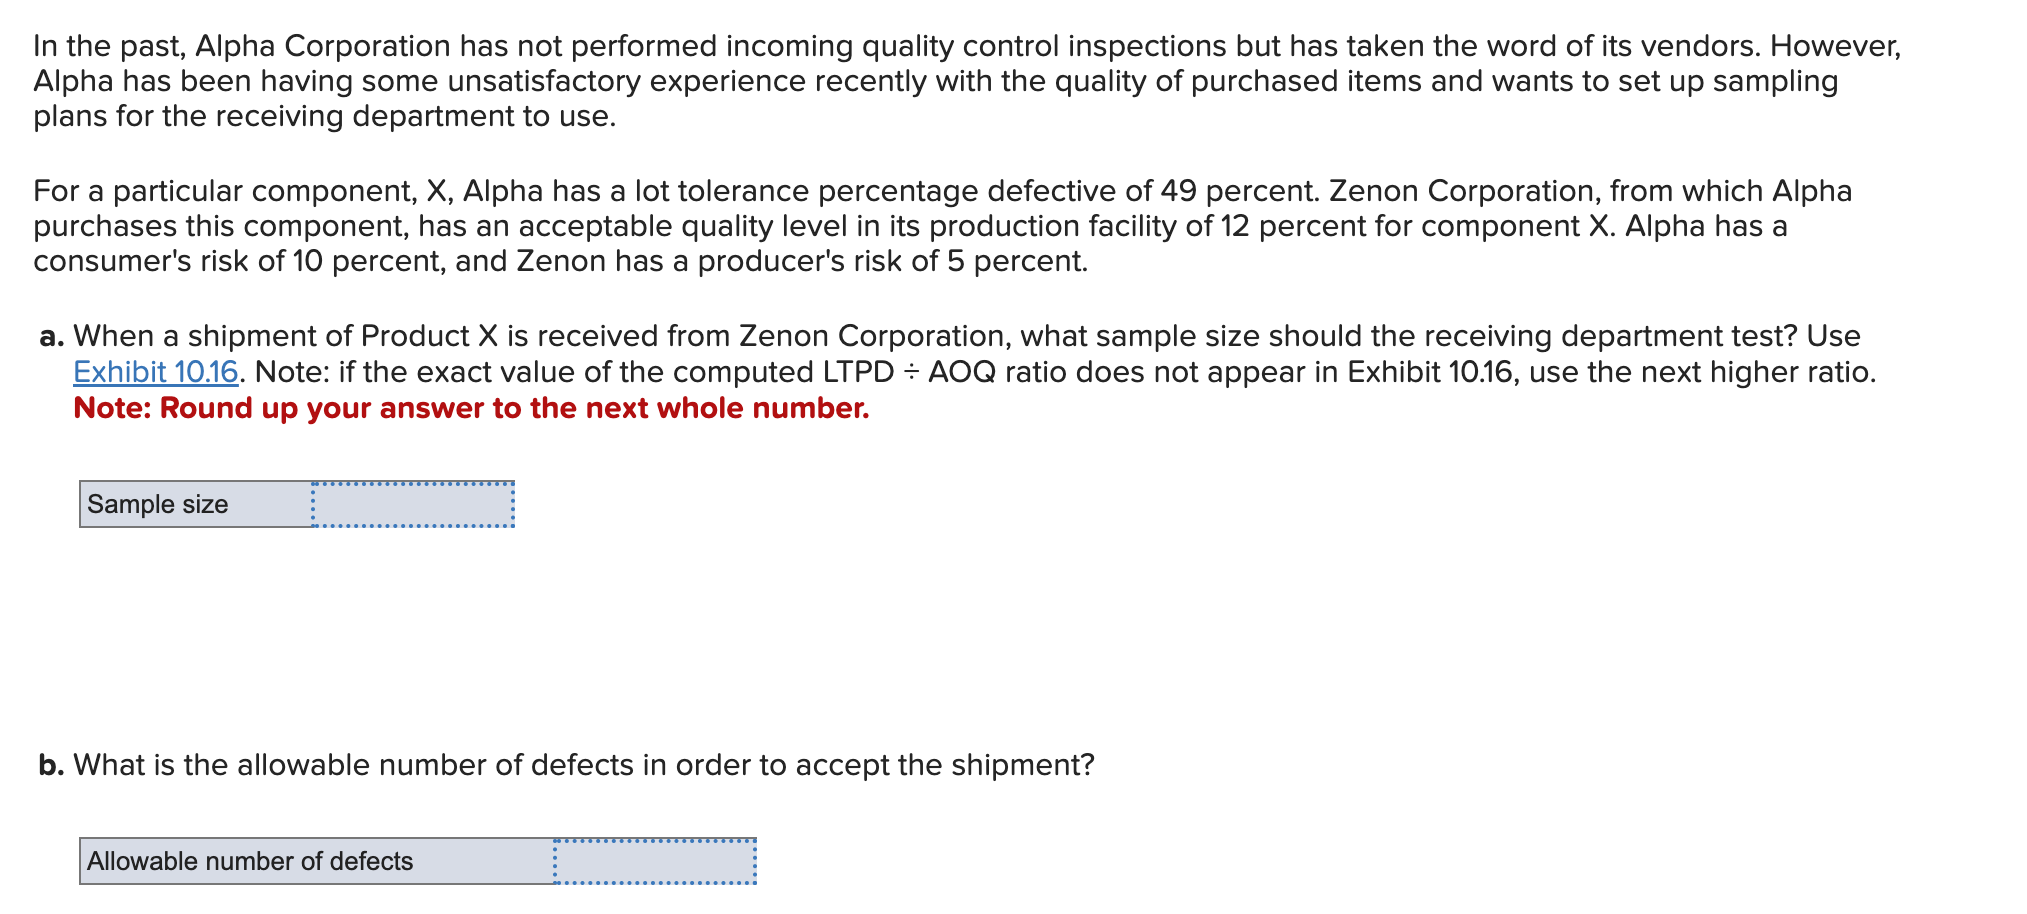This screenshot has height=914, width=2027.
Task: Click the question b text about accepting shipment
Action: pos(584,765)
